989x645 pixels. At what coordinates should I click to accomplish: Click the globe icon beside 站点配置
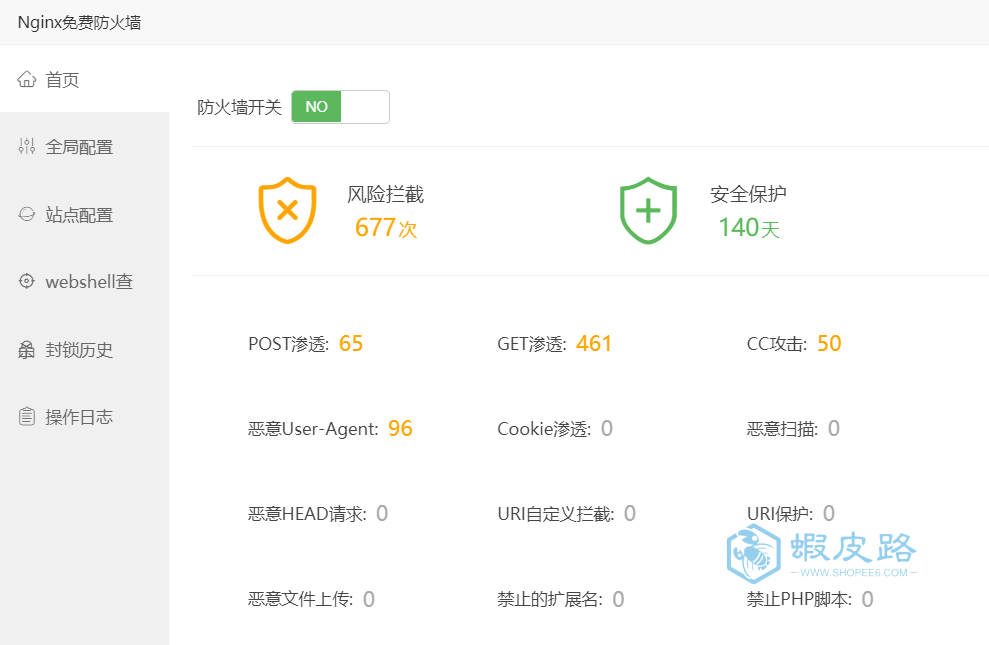coord(26,214)
